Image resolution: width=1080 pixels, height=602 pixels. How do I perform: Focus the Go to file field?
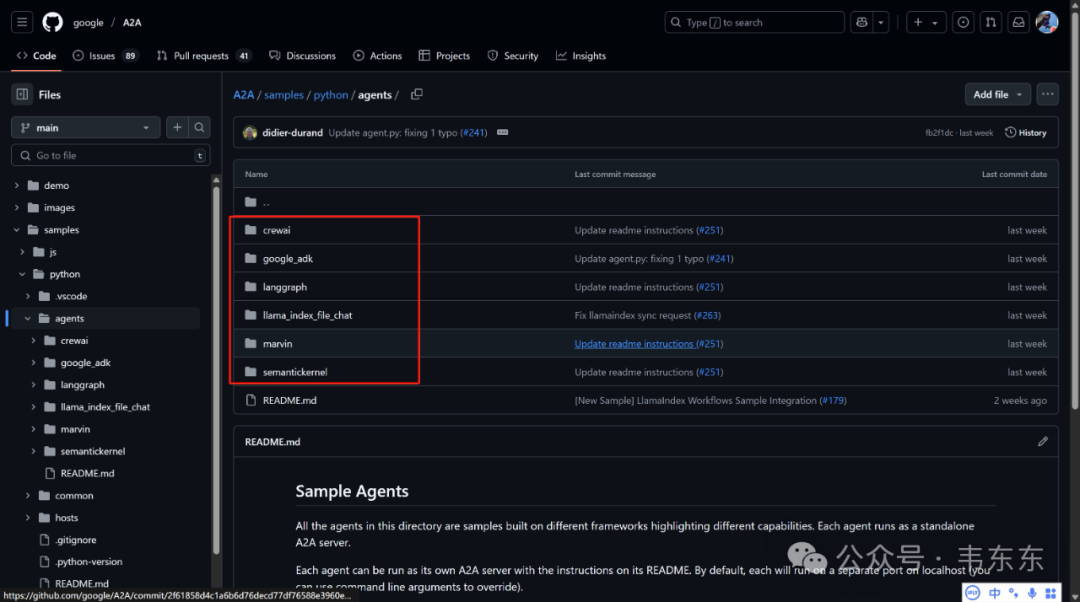pyautogui.click(x=110, y=156)
